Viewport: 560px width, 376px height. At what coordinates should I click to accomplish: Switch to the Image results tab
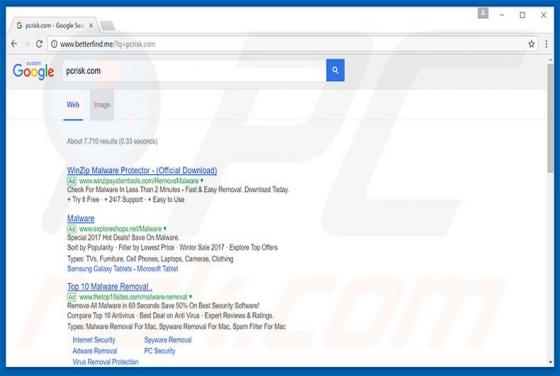pyautogui.click(x=102, y=105)
